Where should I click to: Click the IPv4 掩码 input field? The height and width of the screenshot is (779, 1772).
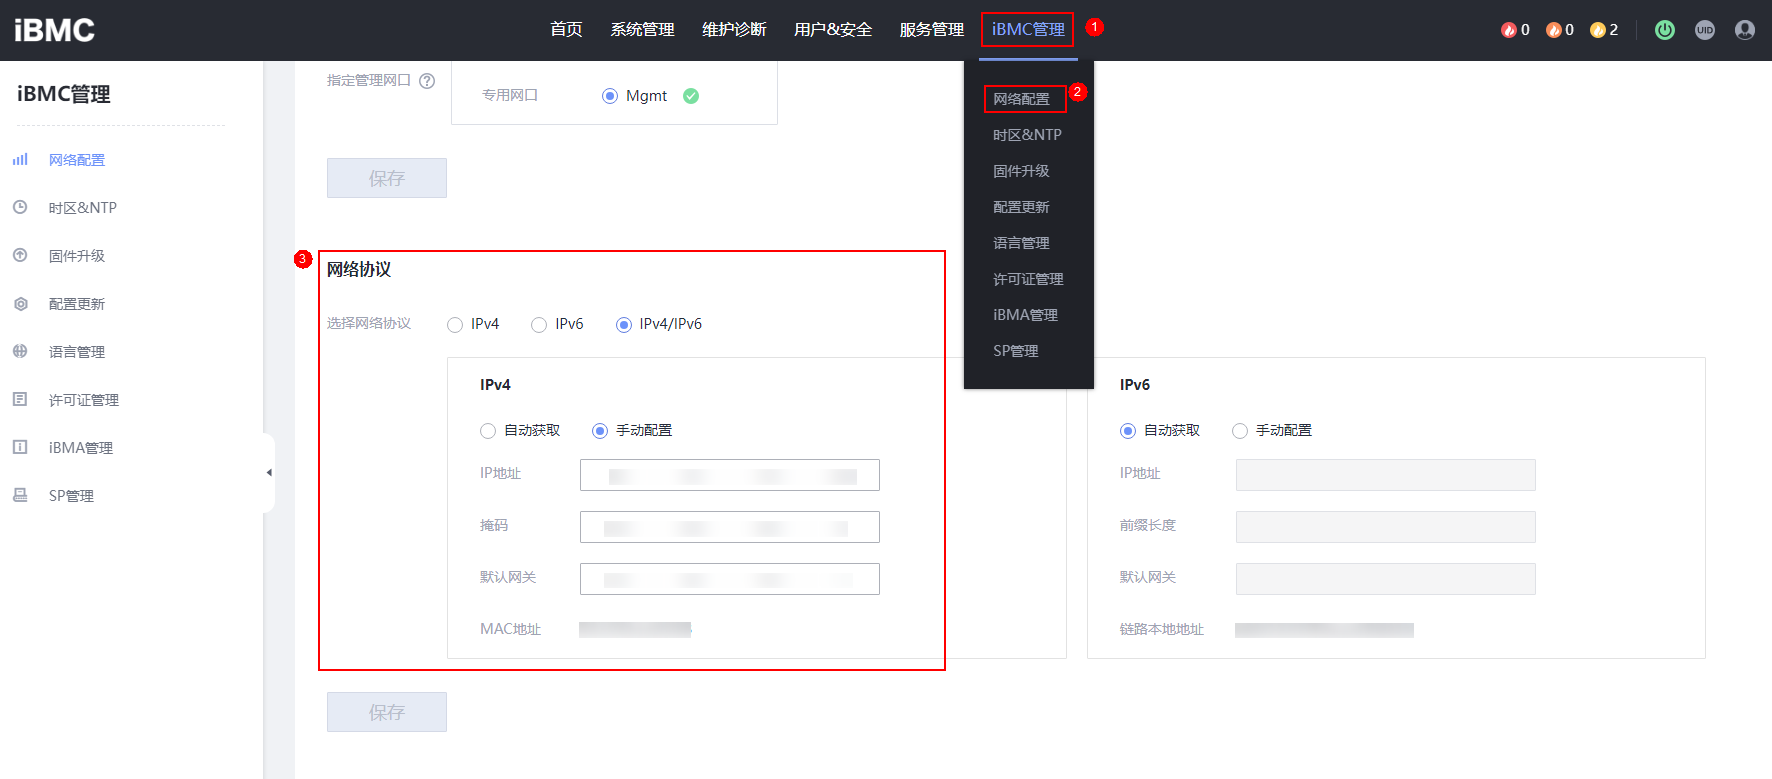[x=730, y=527]
